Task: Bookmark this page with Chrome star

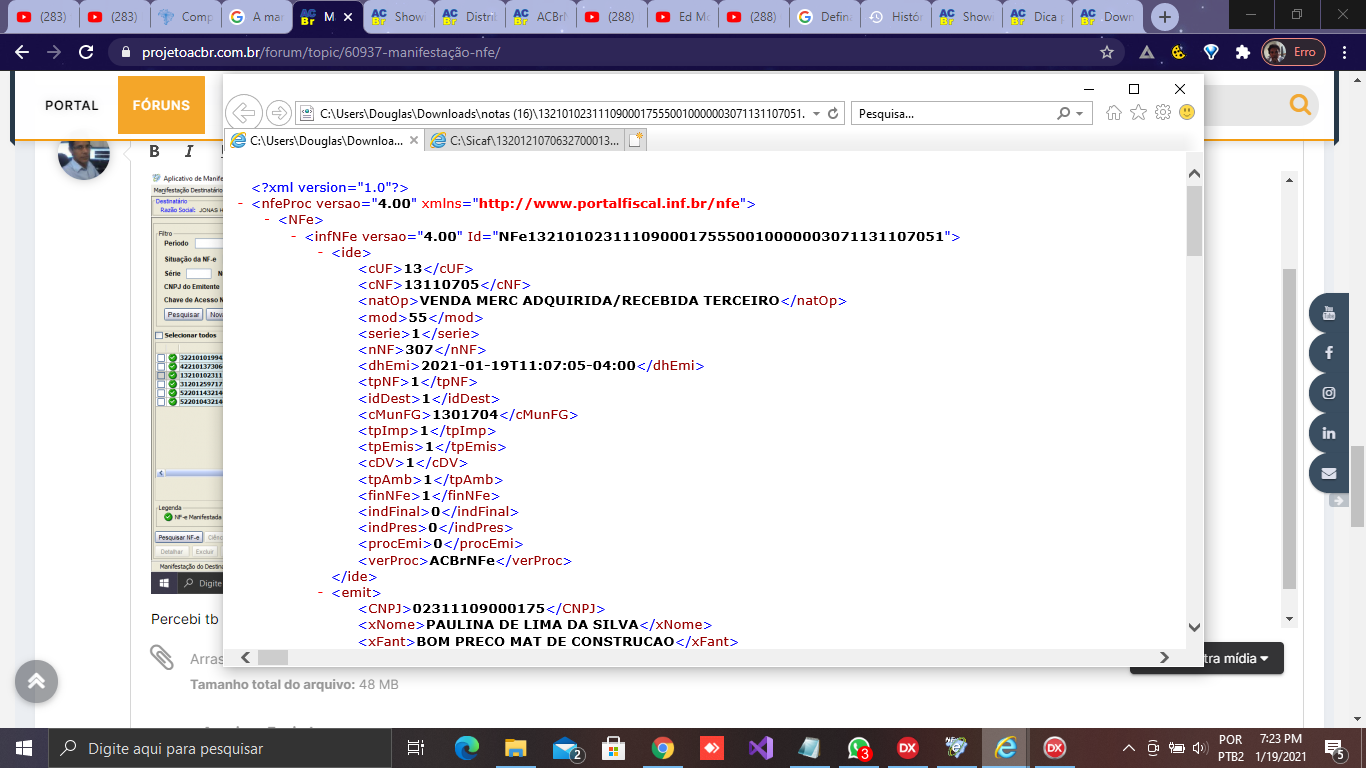Action: (x=1107, y=52)
